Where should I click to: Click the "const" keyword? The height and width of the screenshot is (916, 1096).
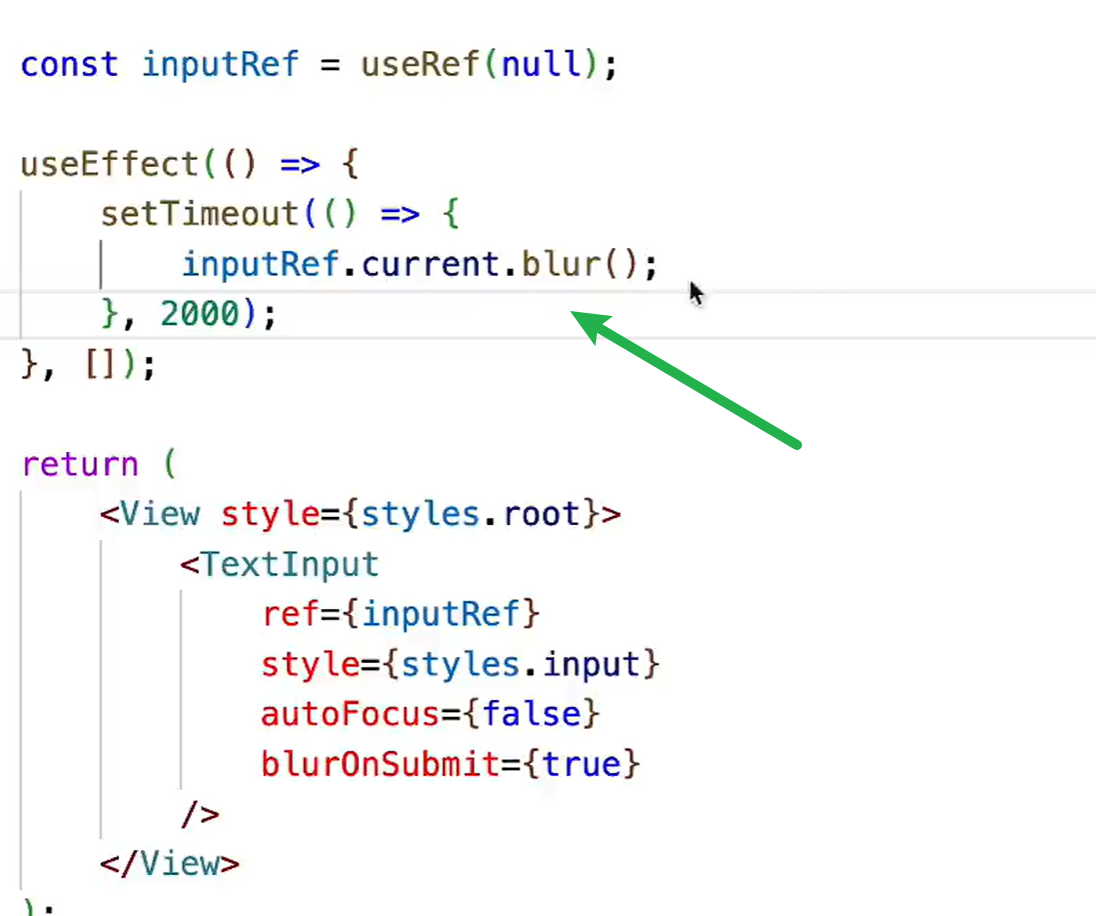pos(70,65)
